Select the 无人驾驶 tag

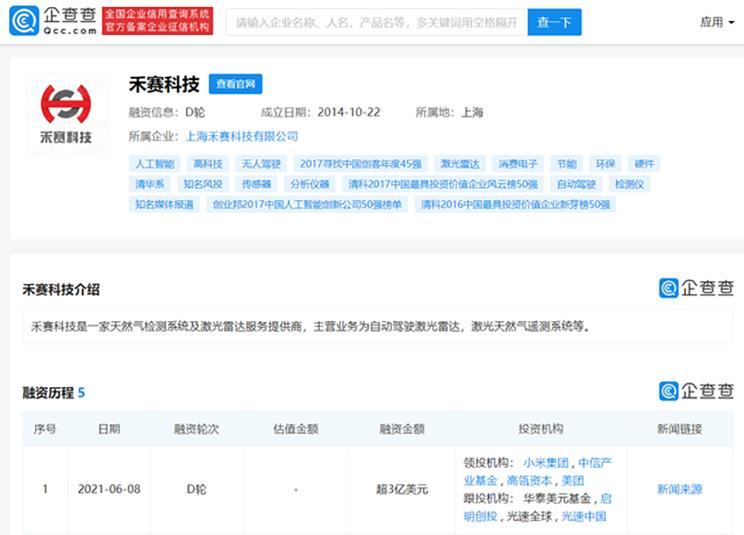point(261,164)
